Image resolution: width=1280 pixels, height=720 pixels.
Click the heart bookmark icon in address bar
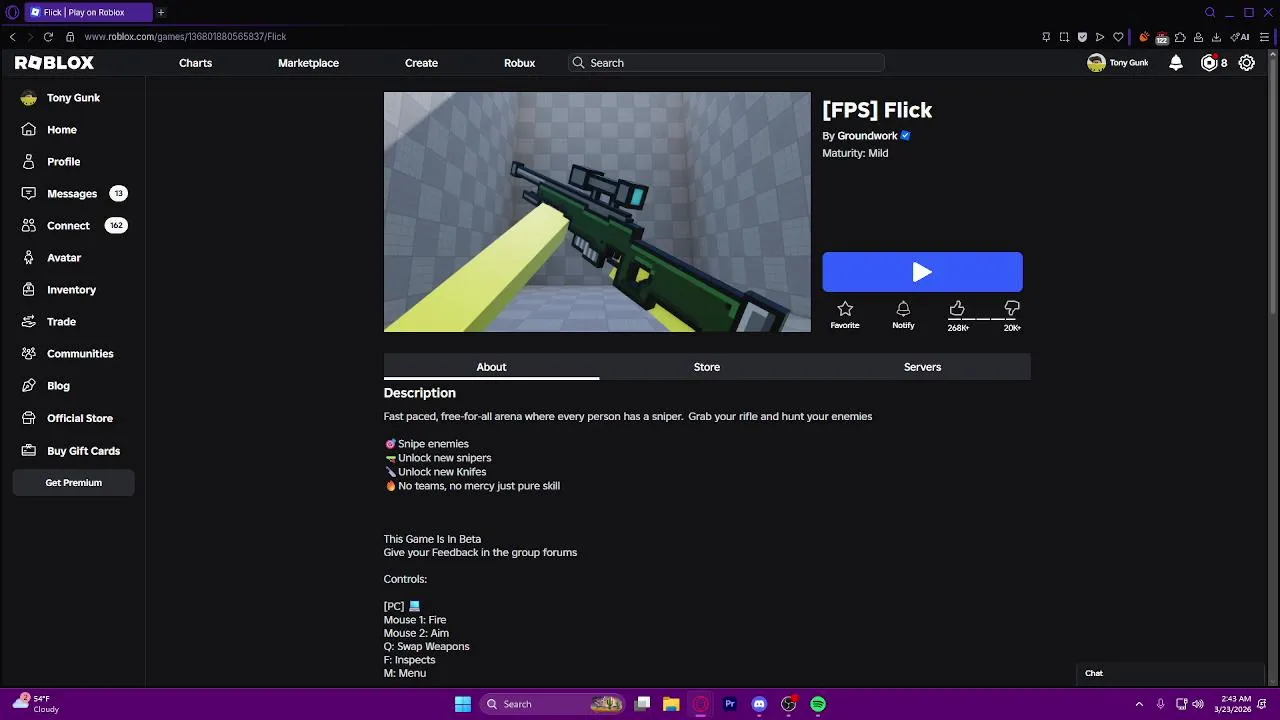click(1118, 37)
